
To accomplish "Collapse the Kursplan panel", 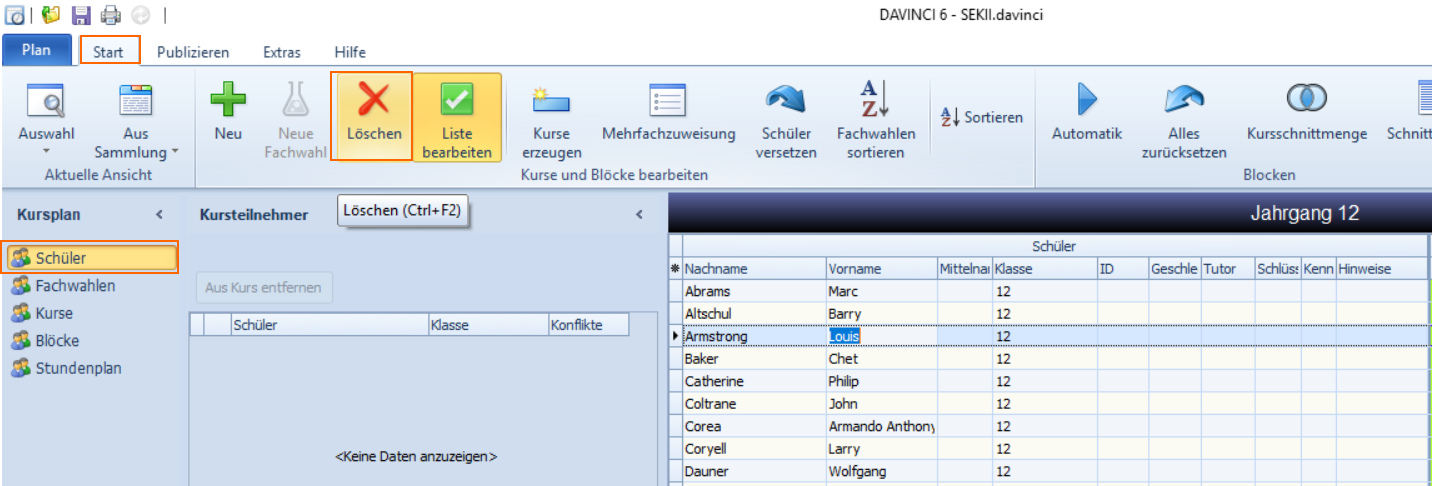I will [x=159, y=214].
